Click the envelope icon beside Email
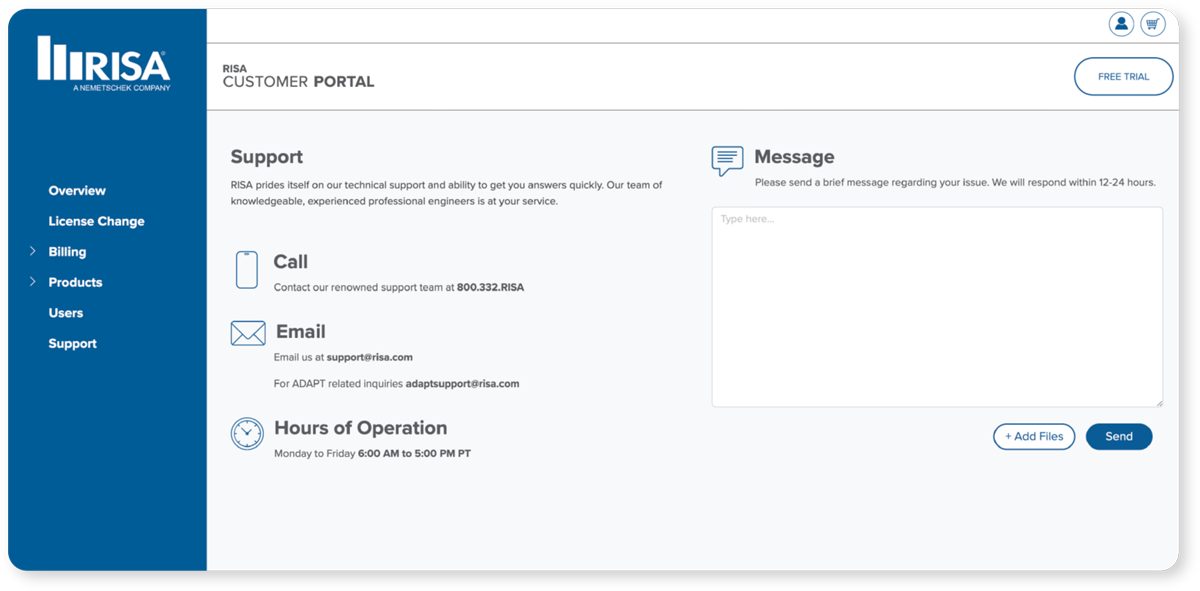The width and height of the screenshot is (1200, 591). coord(248,333)
